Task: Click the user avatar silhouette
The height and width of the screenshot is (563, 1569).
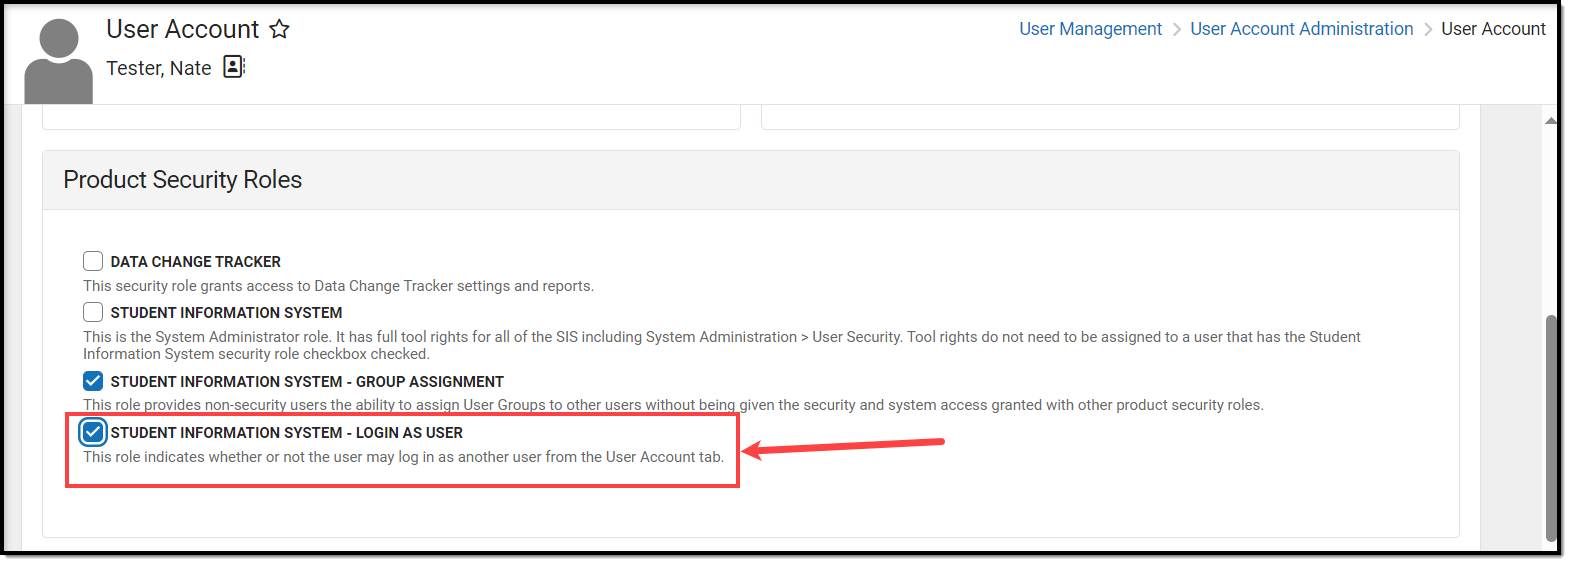Action: [x=58, y=62]
